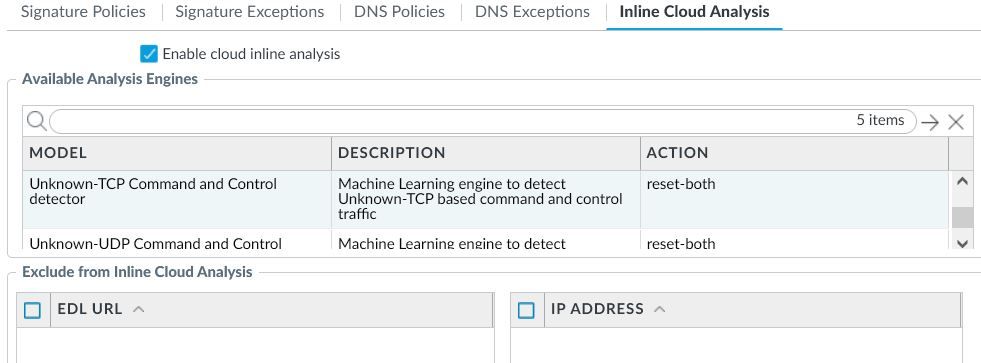Click scrollbar up arrow in engines list
Viewport: 981px width, 363px height.
click(x=962, y=182)
